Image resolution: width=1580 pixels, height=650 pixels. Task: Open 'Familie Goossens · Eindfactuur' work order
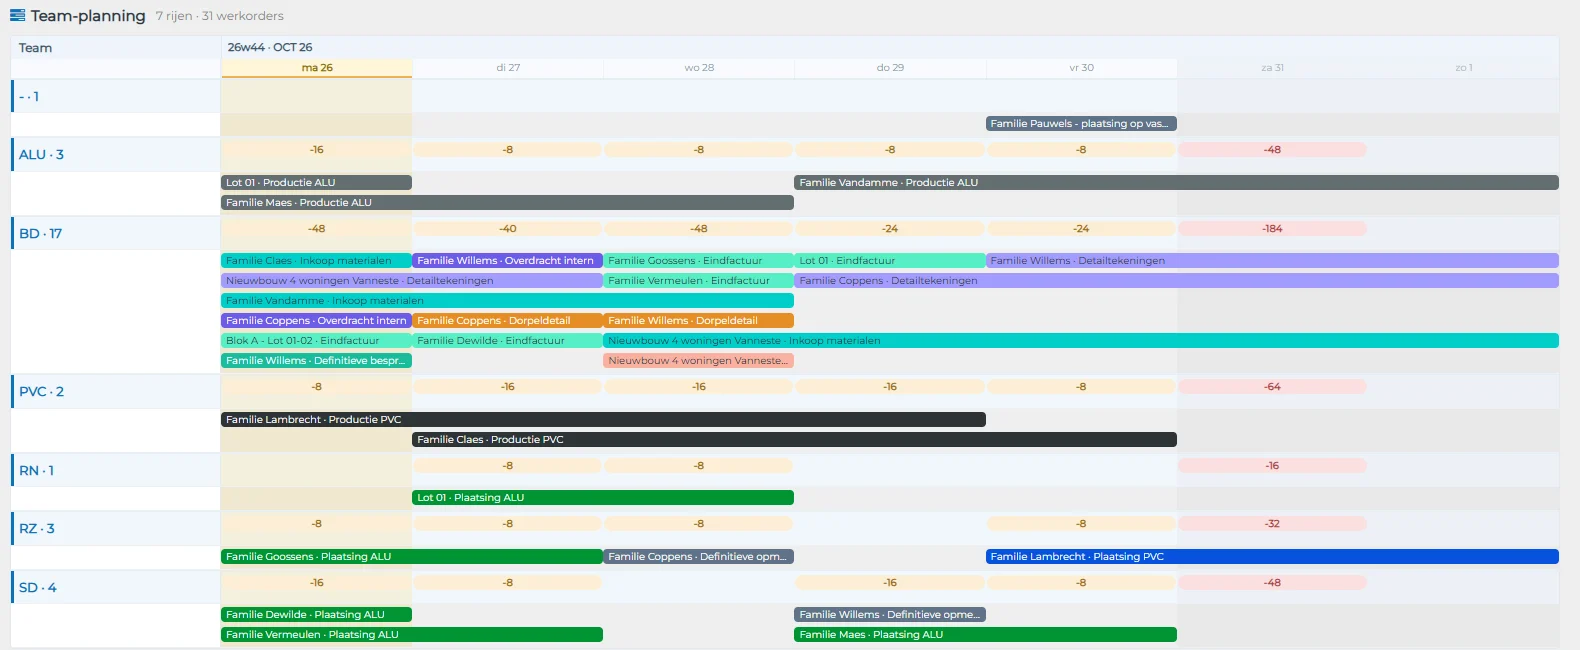(698, 261)
